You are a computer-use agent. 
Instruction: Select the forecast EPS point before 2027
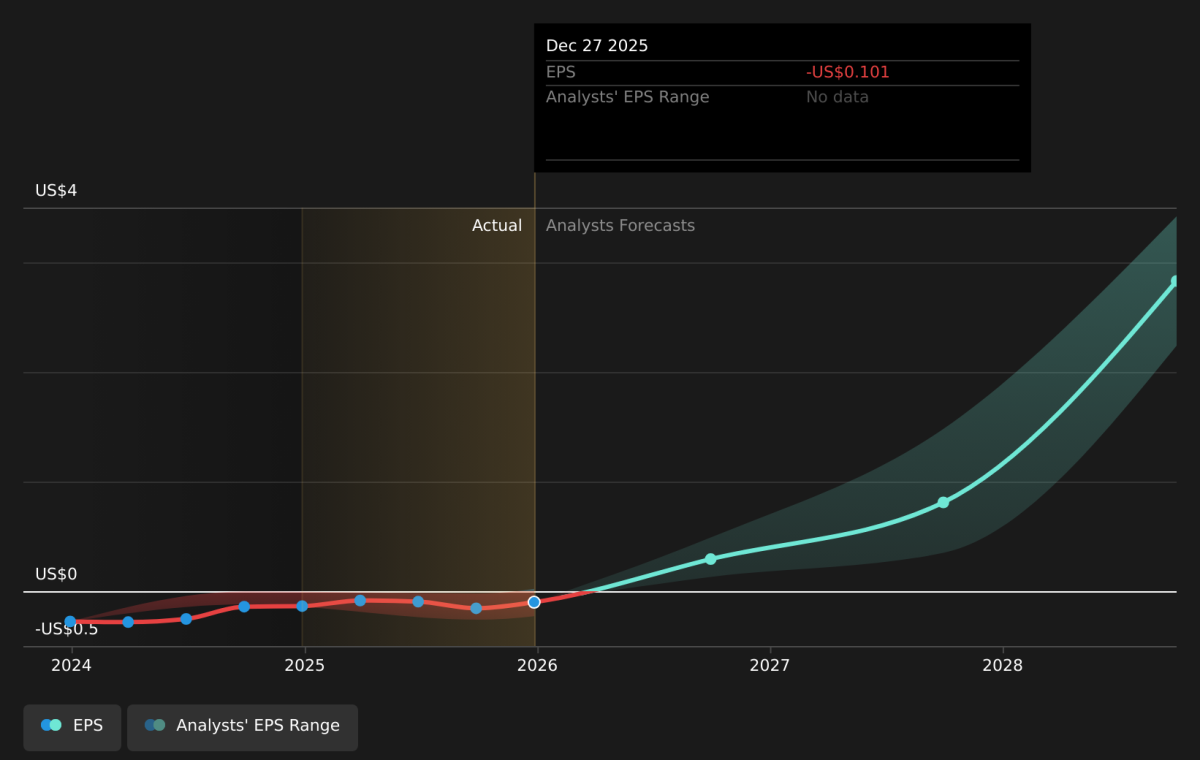(710, 559)
